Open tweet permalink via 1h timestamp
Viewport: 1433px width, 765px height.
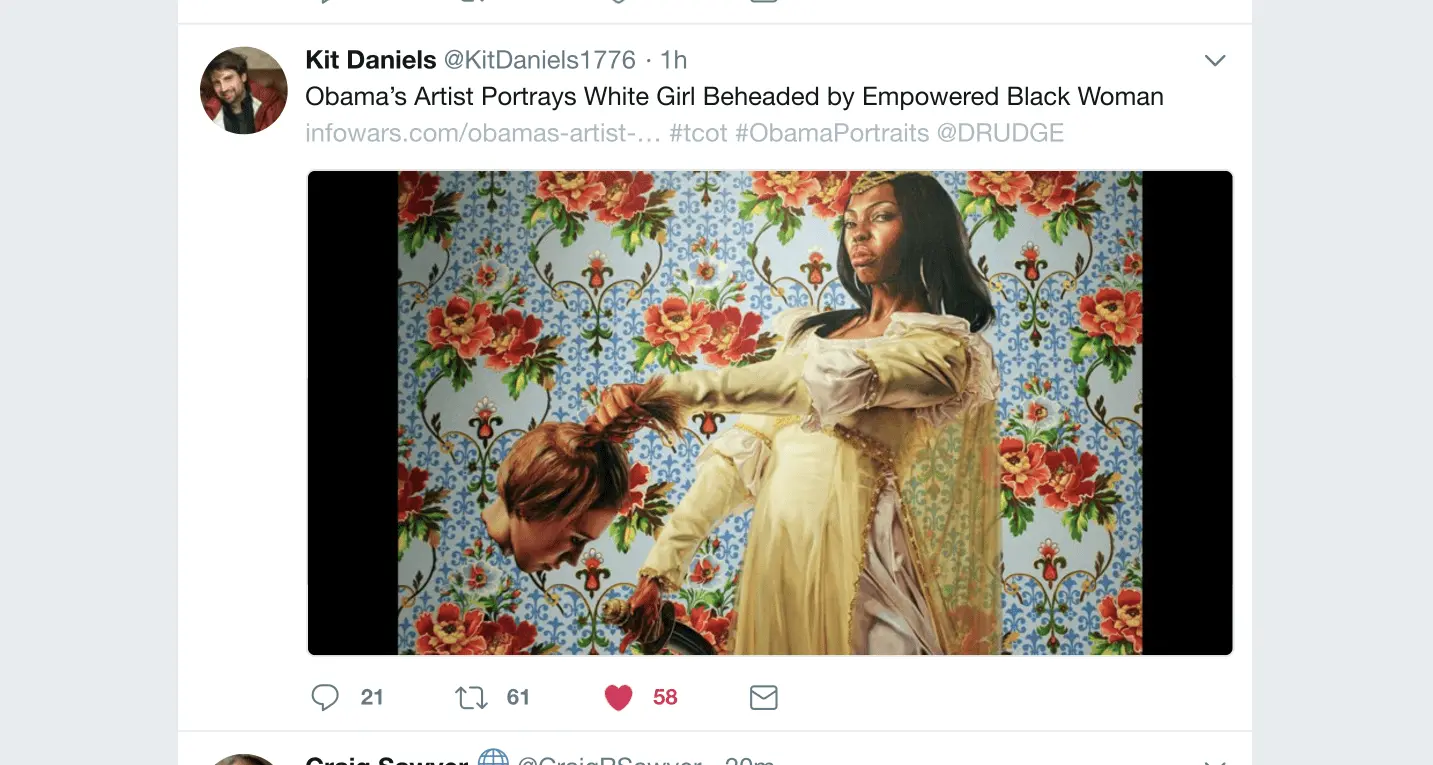(x=674, y=60)
